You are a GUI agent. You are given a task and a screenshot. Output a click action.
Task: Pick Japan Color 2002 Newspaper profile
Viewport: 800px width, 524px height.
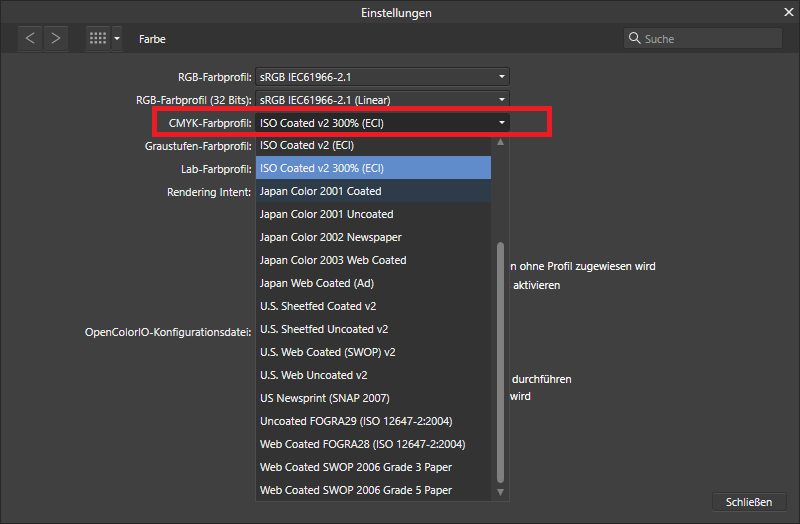click(x=373, y=237)
